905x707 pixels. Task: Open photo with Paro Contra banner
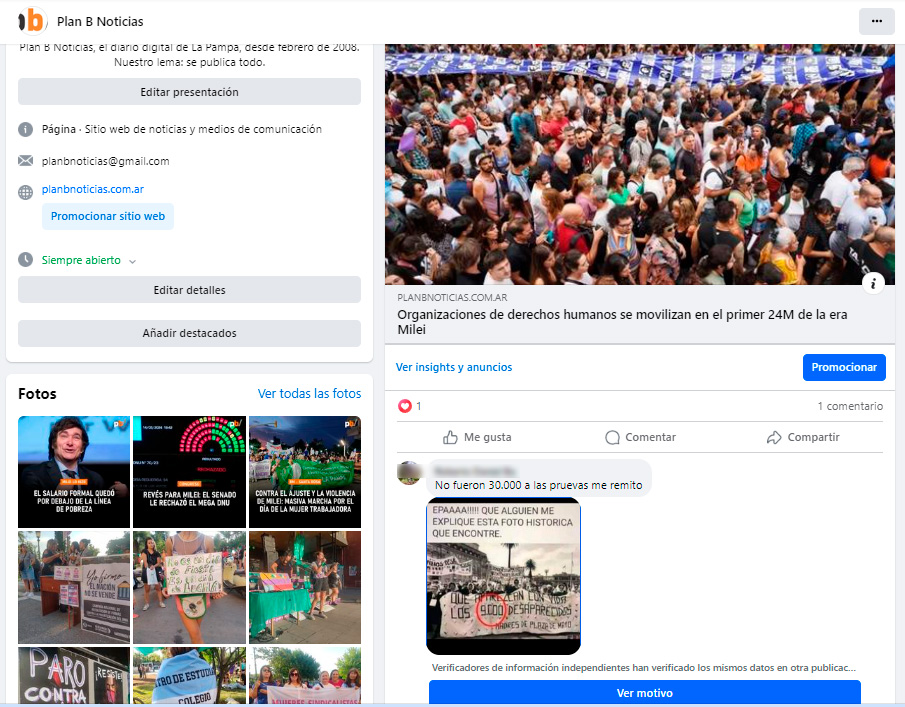[x=74, y=675]
